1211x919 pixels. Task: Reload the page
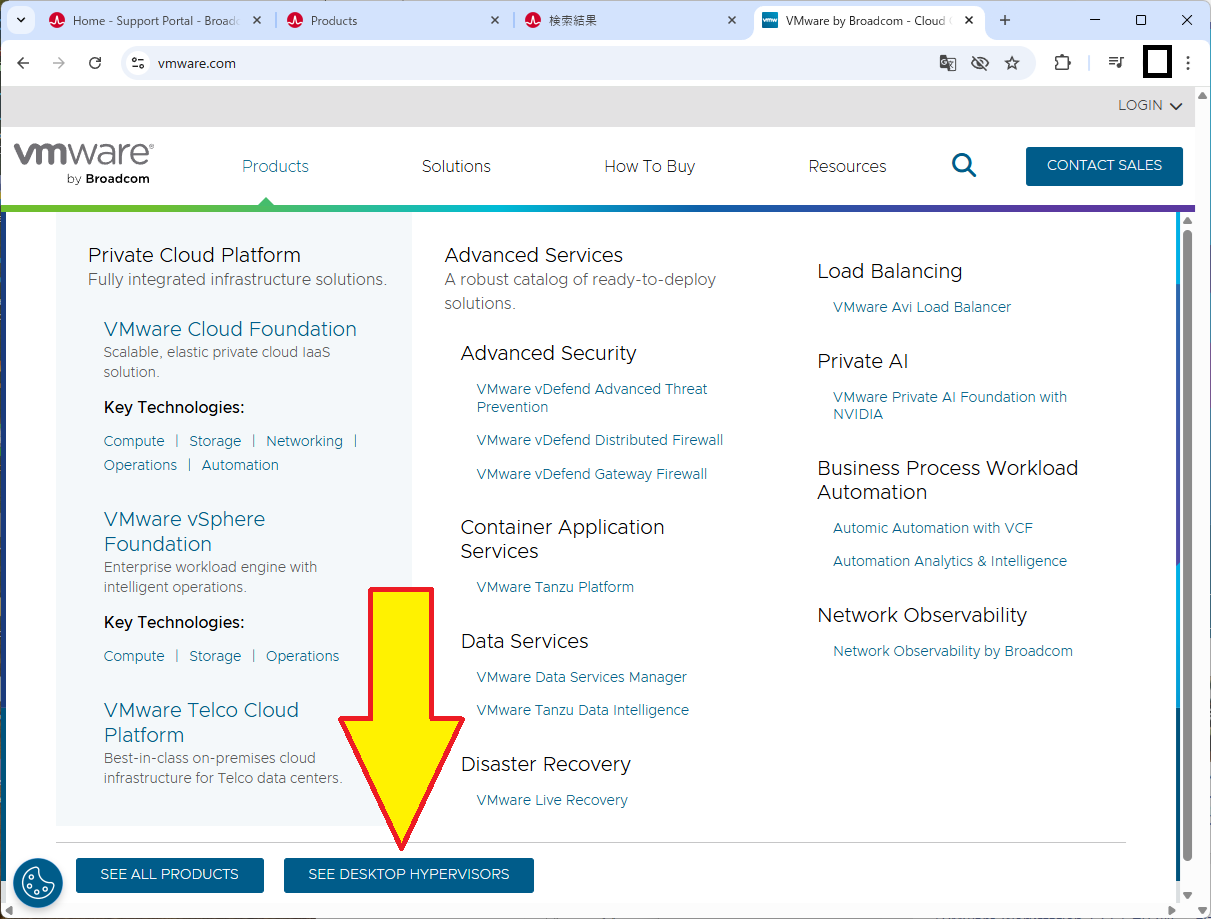[95, 63]
